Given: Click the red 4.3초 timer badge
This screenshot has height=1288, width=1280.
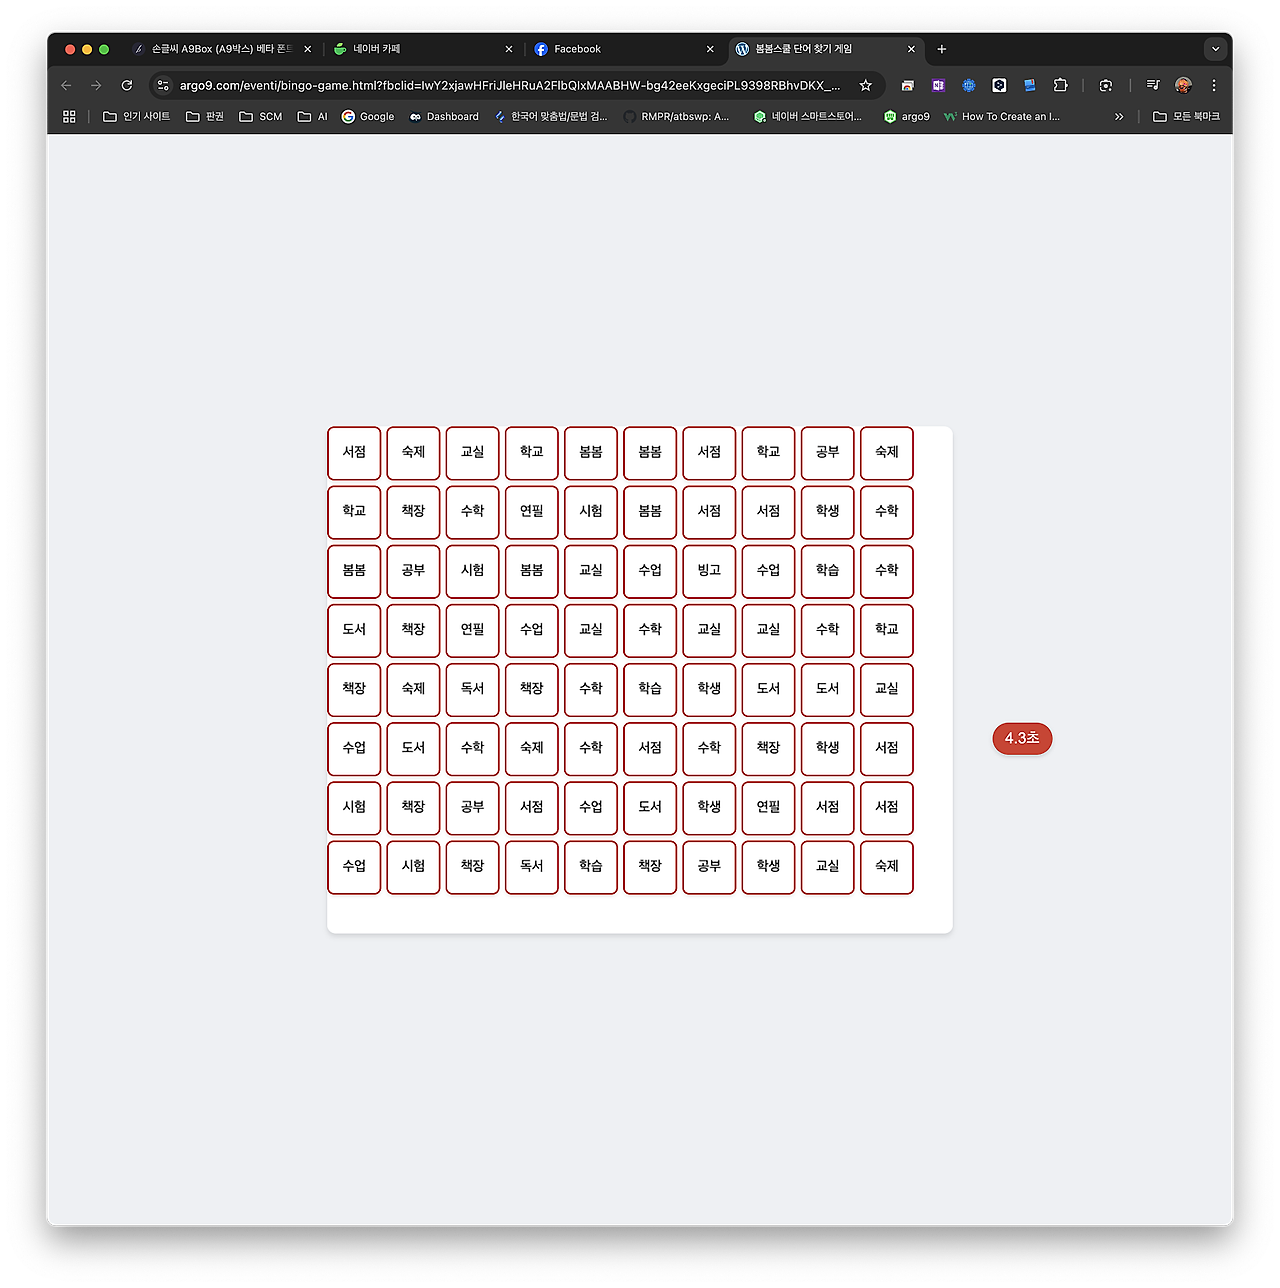Looking at the screenshot, I should click(1022, 739).
